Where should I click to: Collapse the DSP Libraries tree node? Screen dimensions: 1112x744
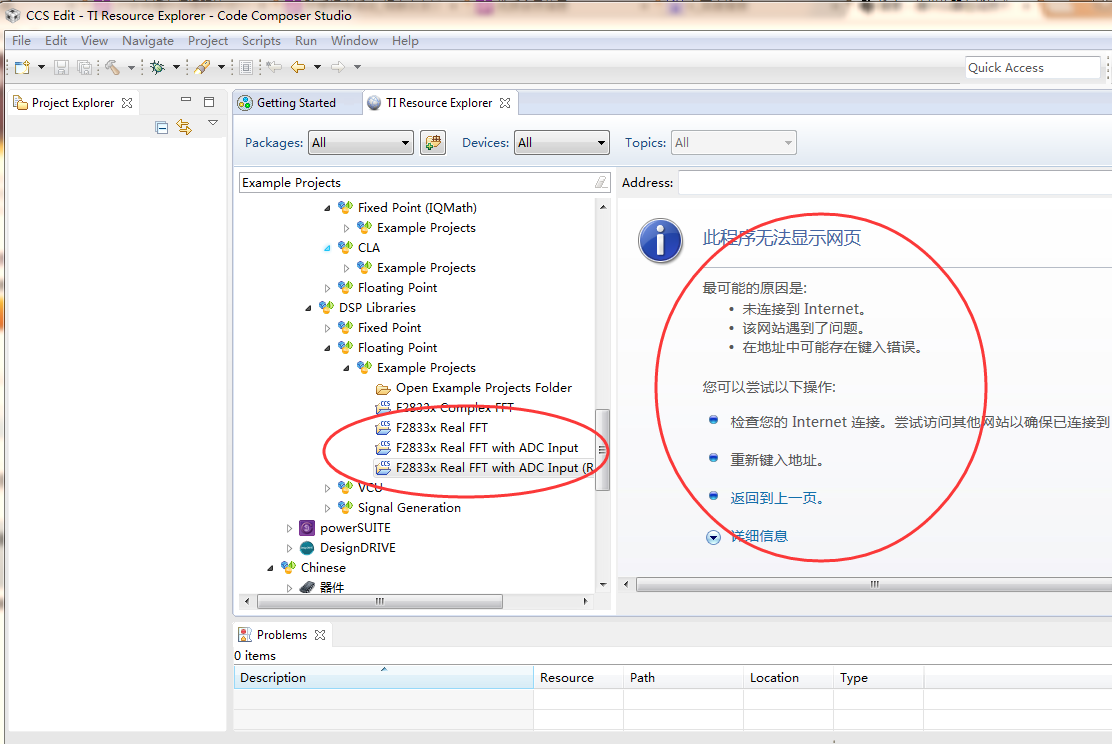click(x=308, y=308)
